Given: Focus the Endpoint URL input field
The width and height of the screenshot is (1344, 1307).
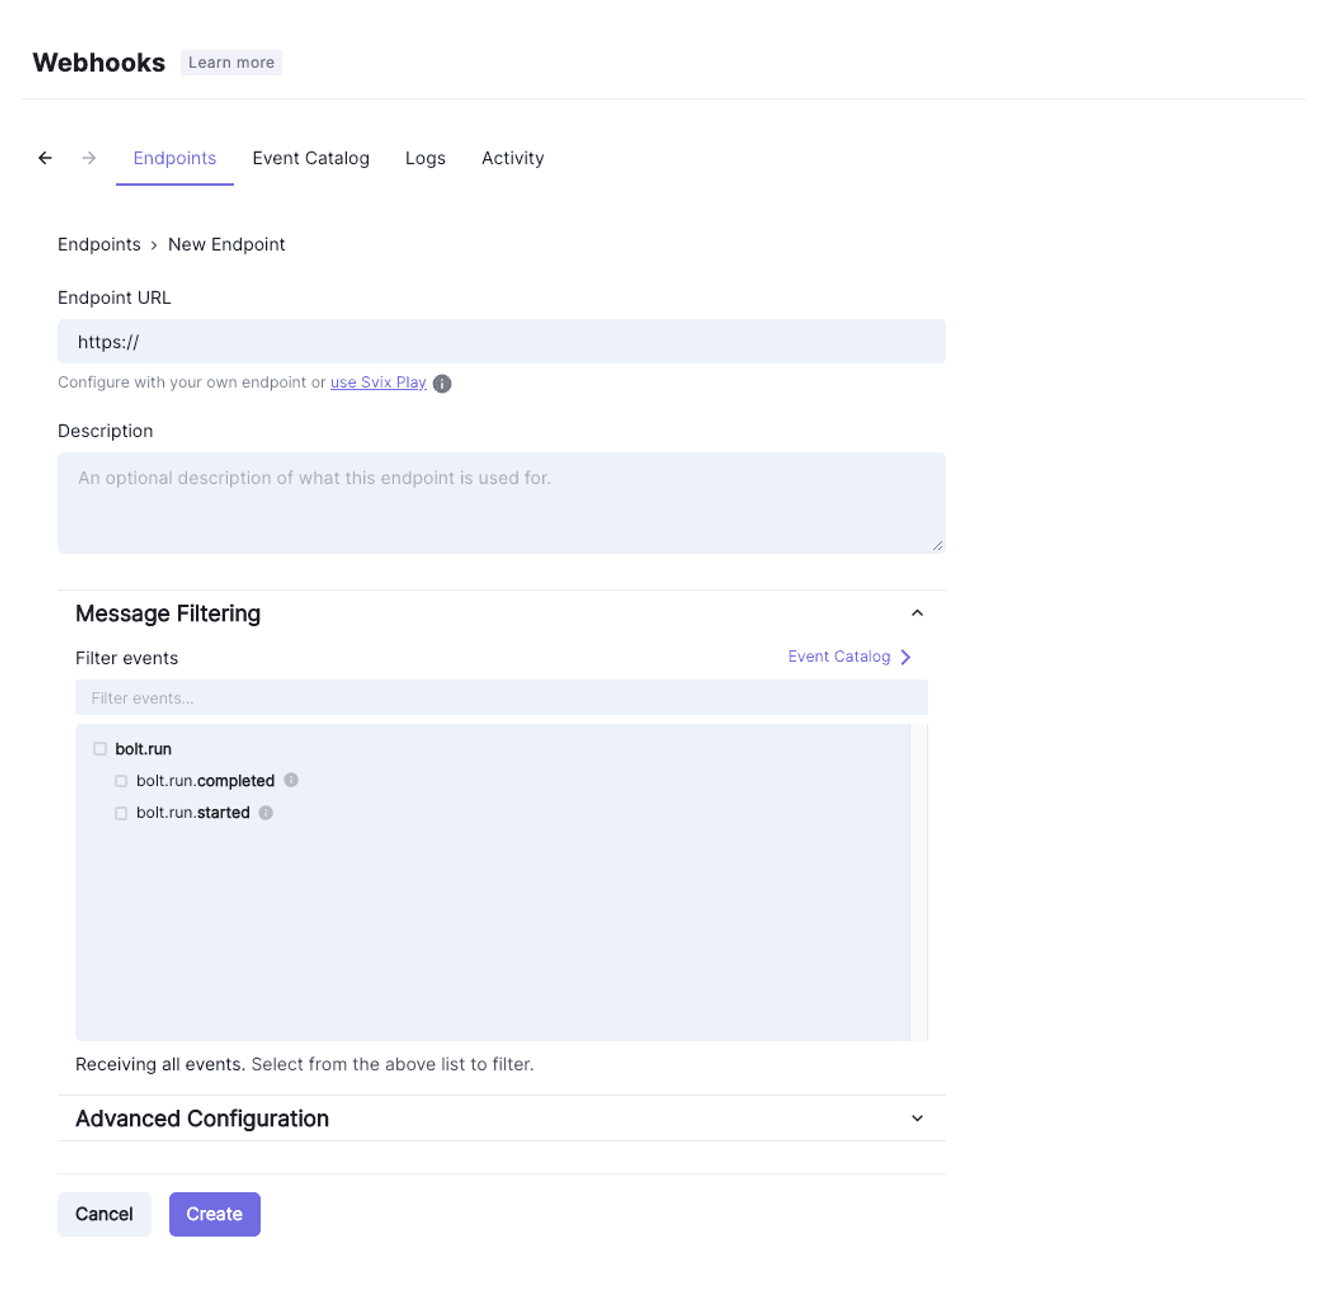Looking at the screenshot, I should 501,341.
